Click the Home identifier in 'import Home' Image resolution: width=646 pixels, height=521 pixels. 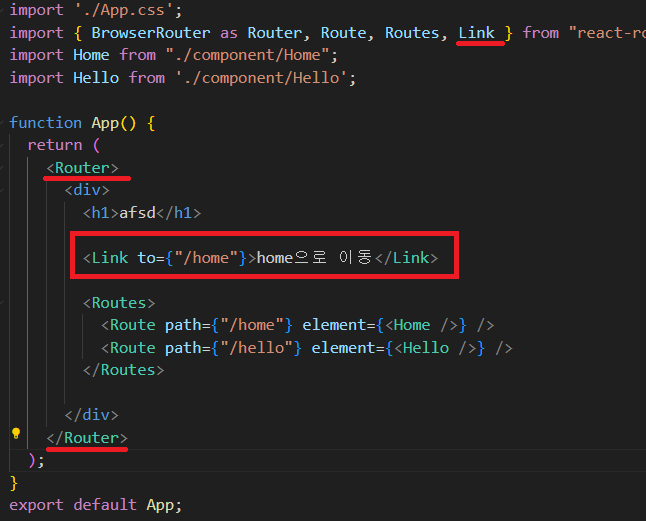tap(91, 55)
